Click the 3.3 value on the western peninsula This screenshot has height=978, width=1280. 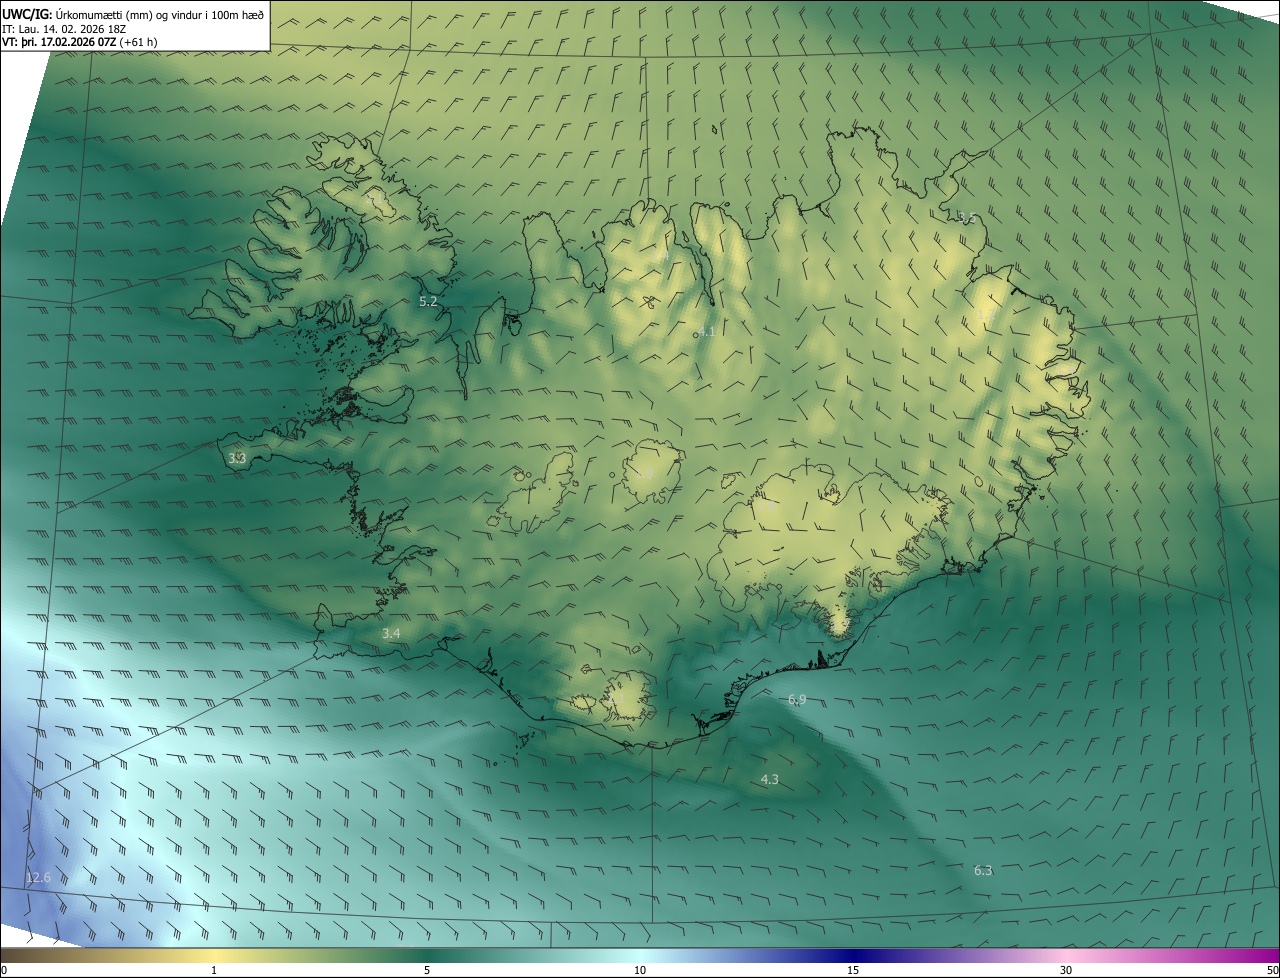237,458
